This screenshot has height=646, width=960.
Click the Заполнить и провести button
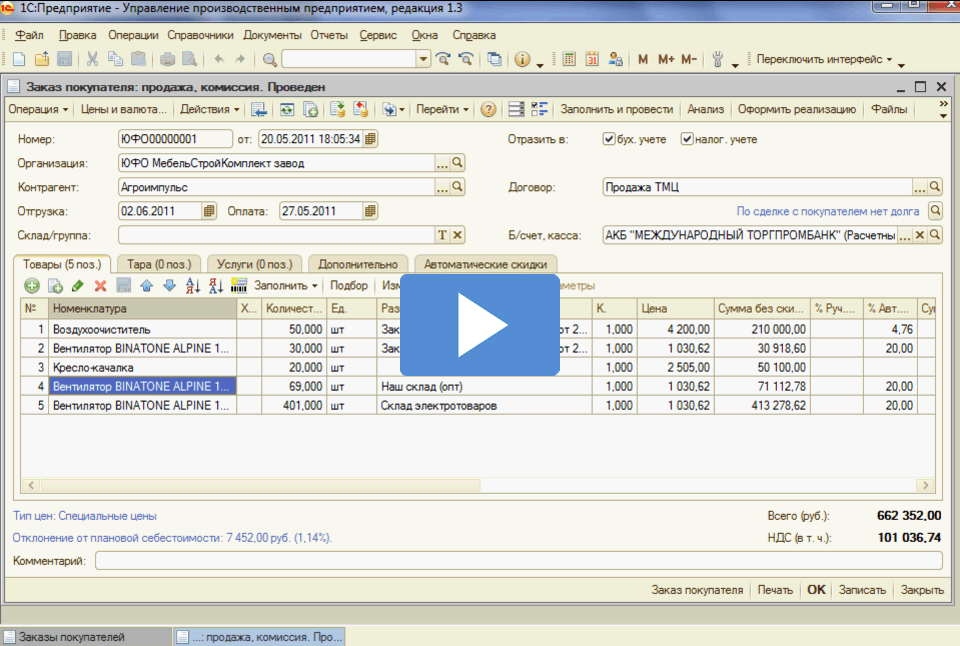tap(617, 110)
